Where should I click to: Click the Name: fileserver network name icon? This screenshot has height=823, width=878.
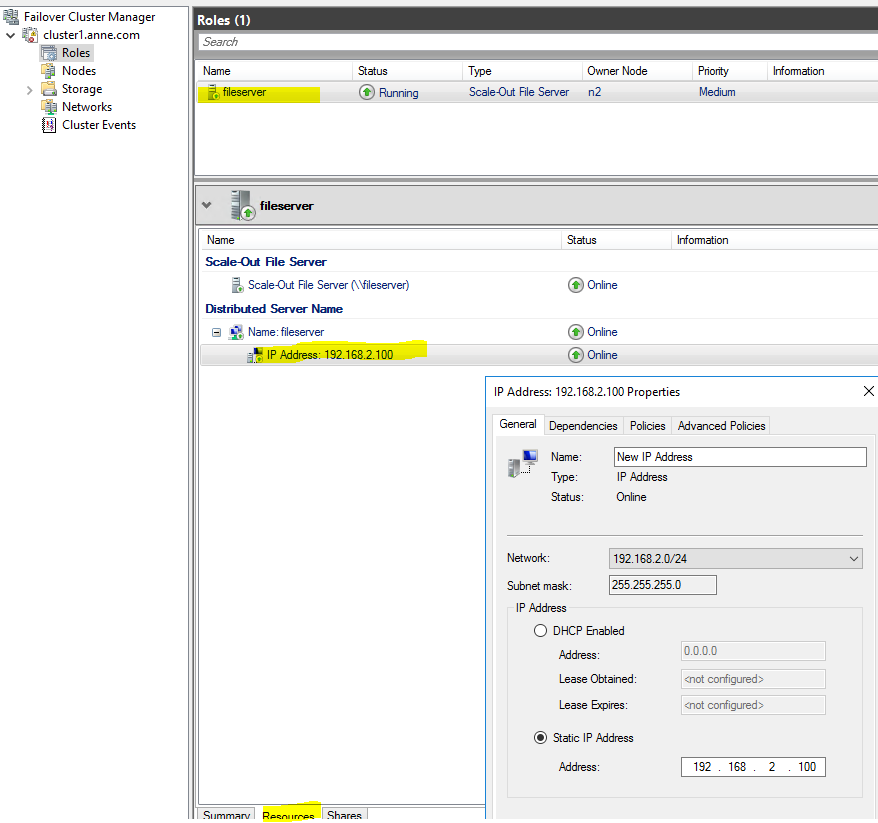tap(236, 332)
